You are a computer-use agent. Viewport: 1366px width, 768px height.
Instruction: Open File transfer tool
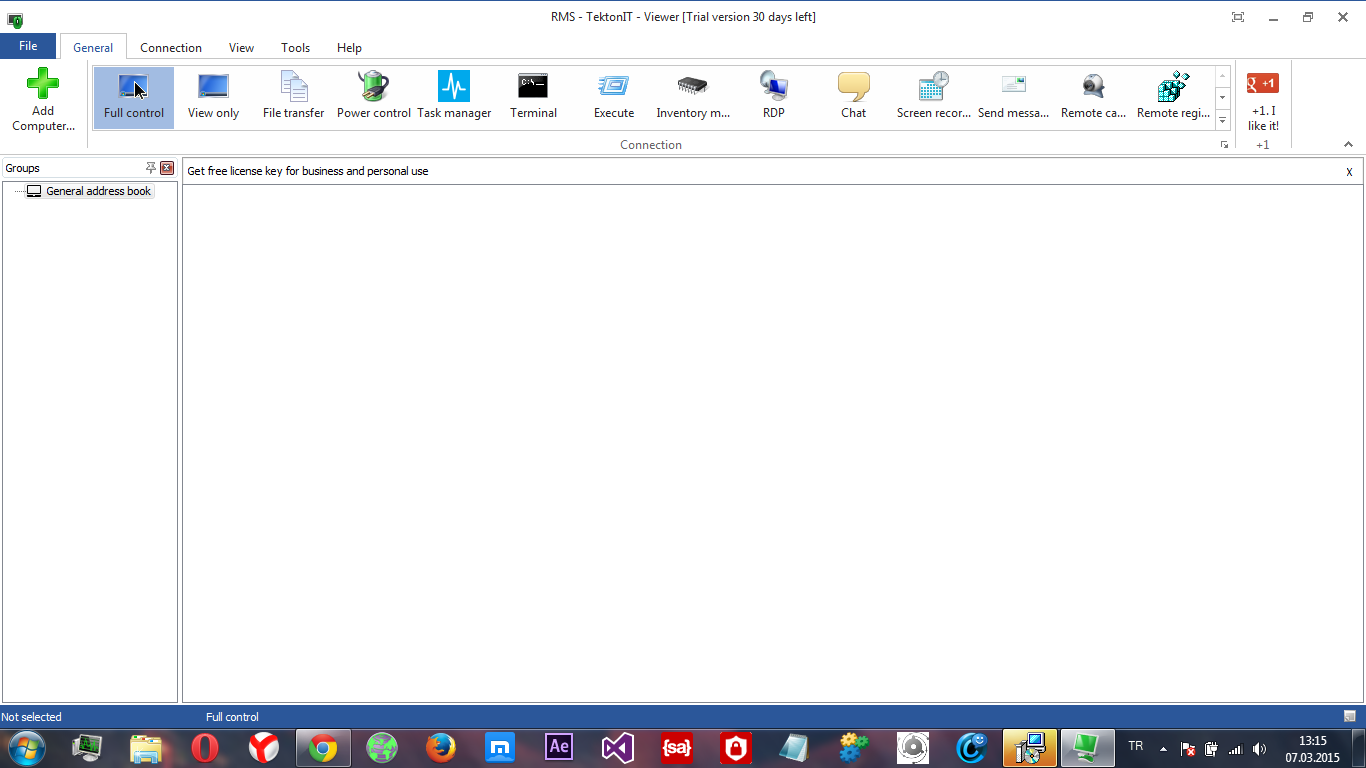[293, 97]
